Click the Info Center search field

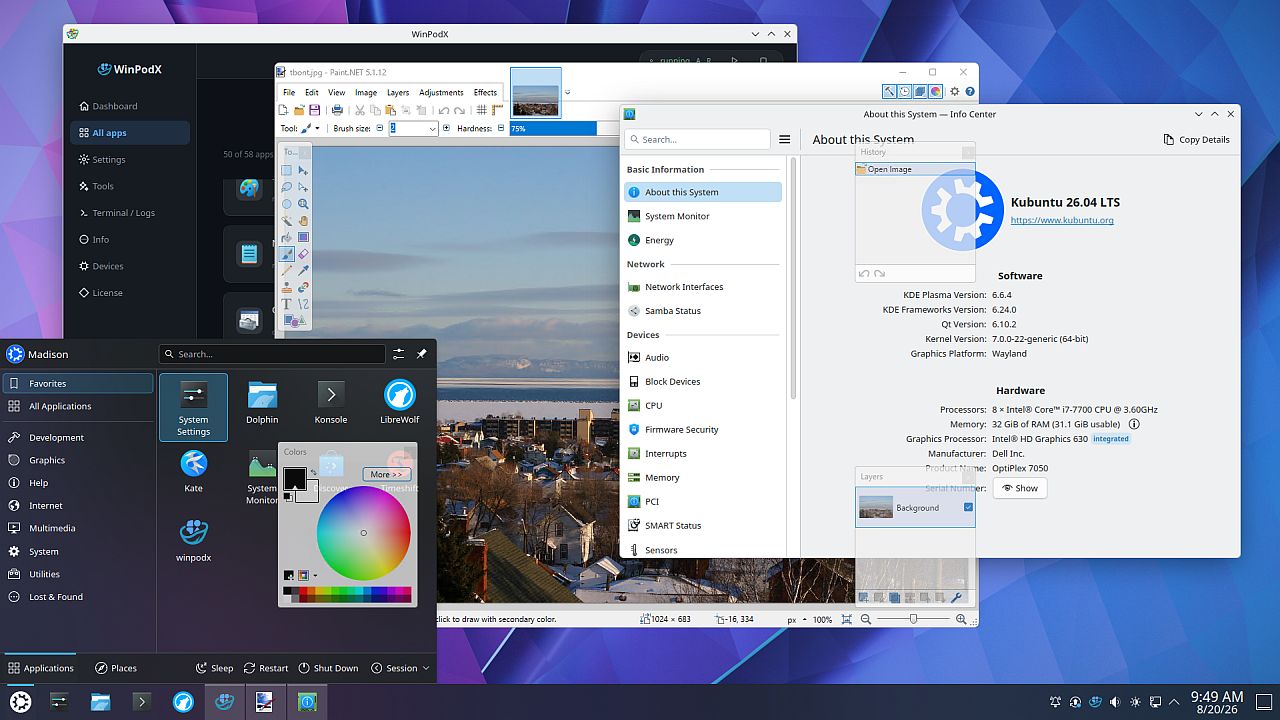click(697, 139)
